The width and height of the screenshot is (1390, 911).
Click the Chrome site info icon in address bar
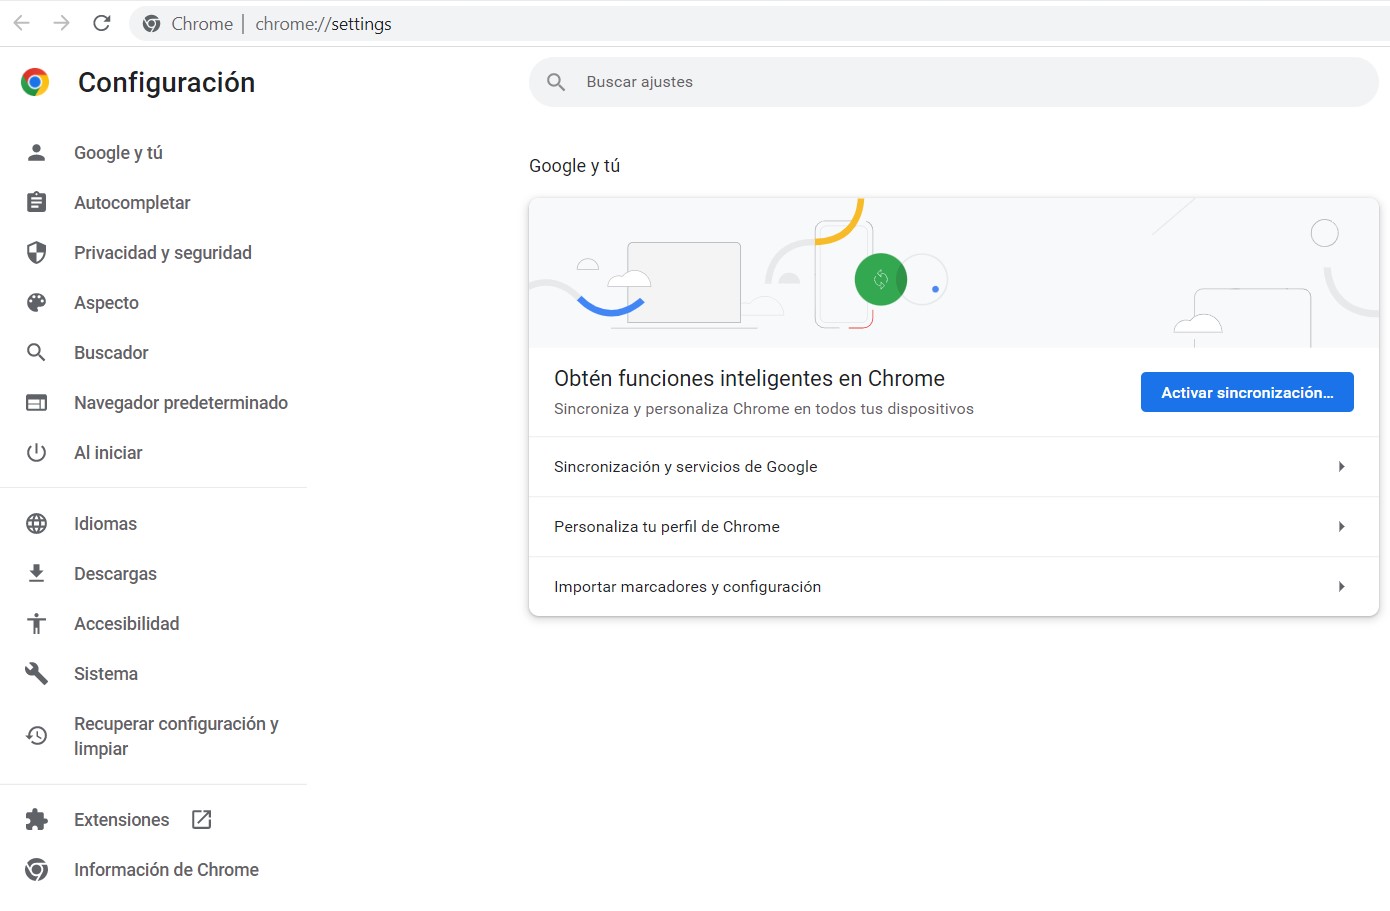click(x=152, y=24)
